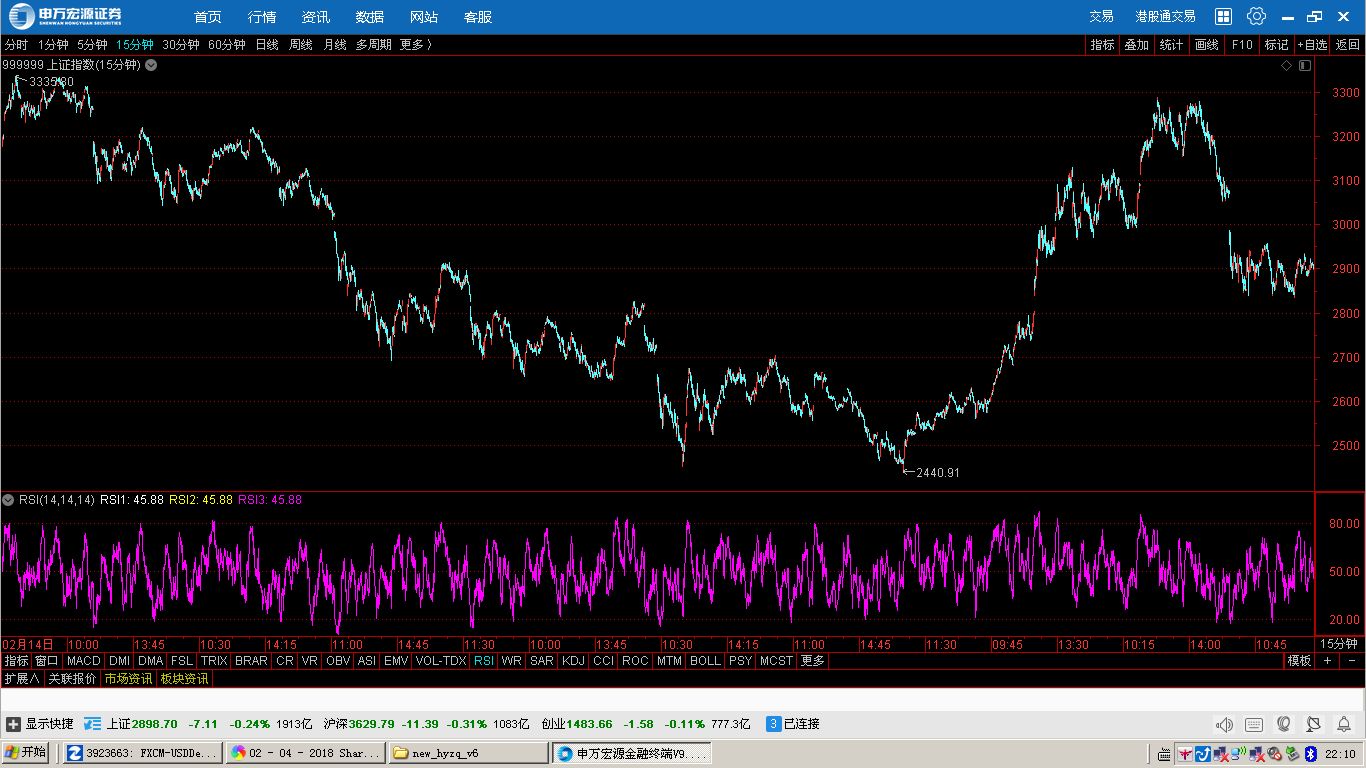This screenshot has width=1366, height=768.
Task: Switch to 日线 daily chart
Action: [267, 45]
